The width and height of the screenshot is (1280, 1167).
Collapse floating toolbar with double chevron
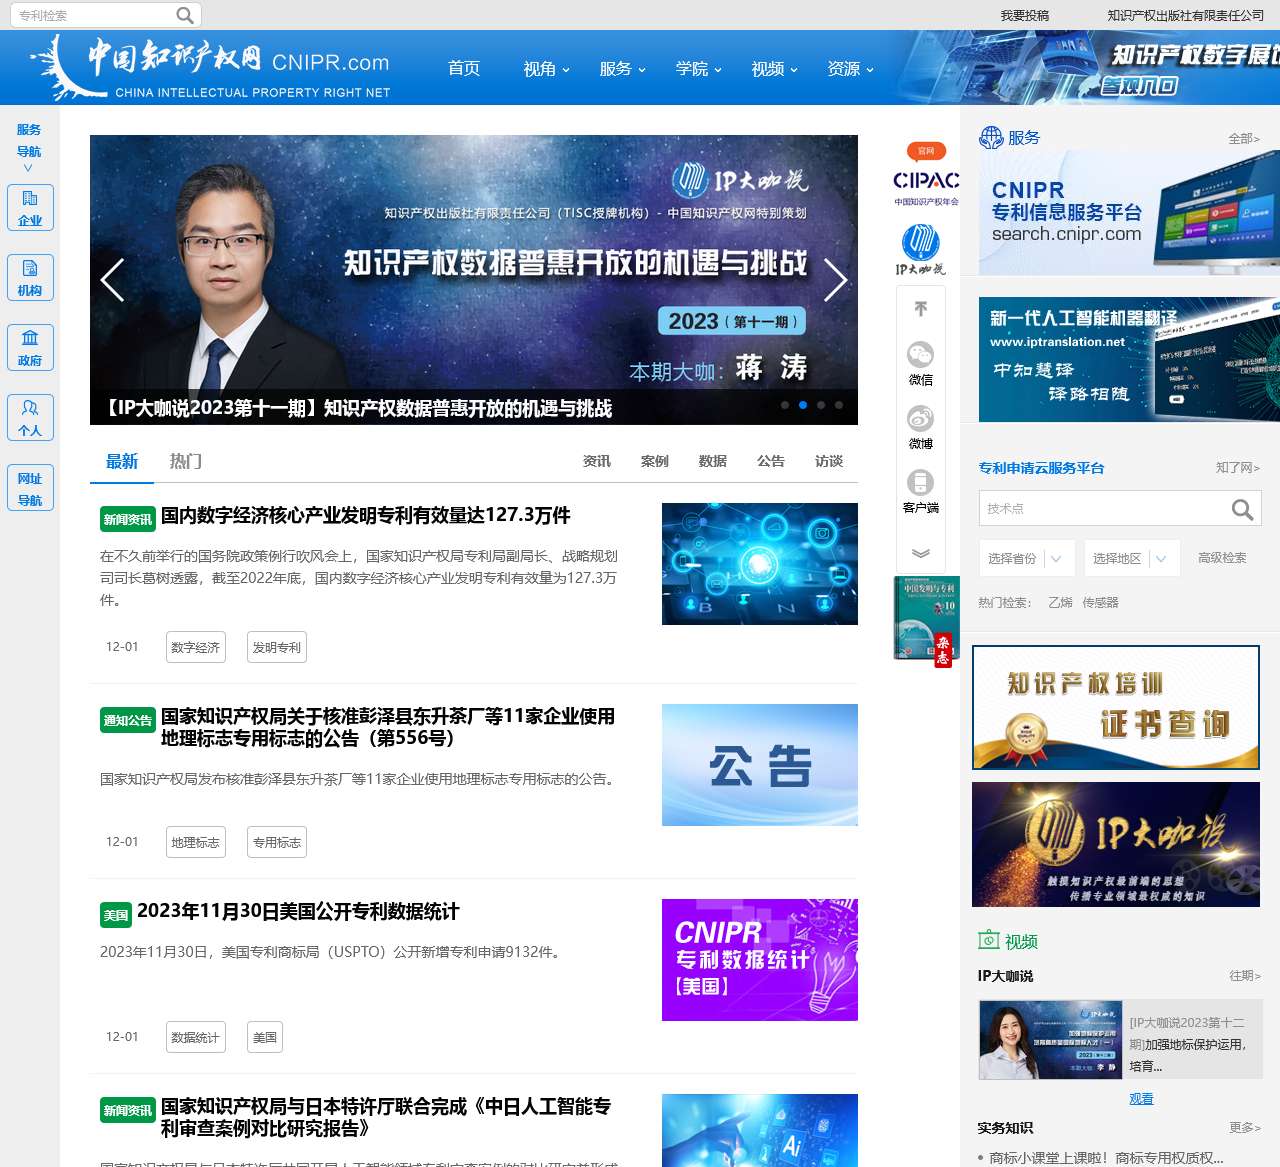pyautogui.click(x=921, y=553)
